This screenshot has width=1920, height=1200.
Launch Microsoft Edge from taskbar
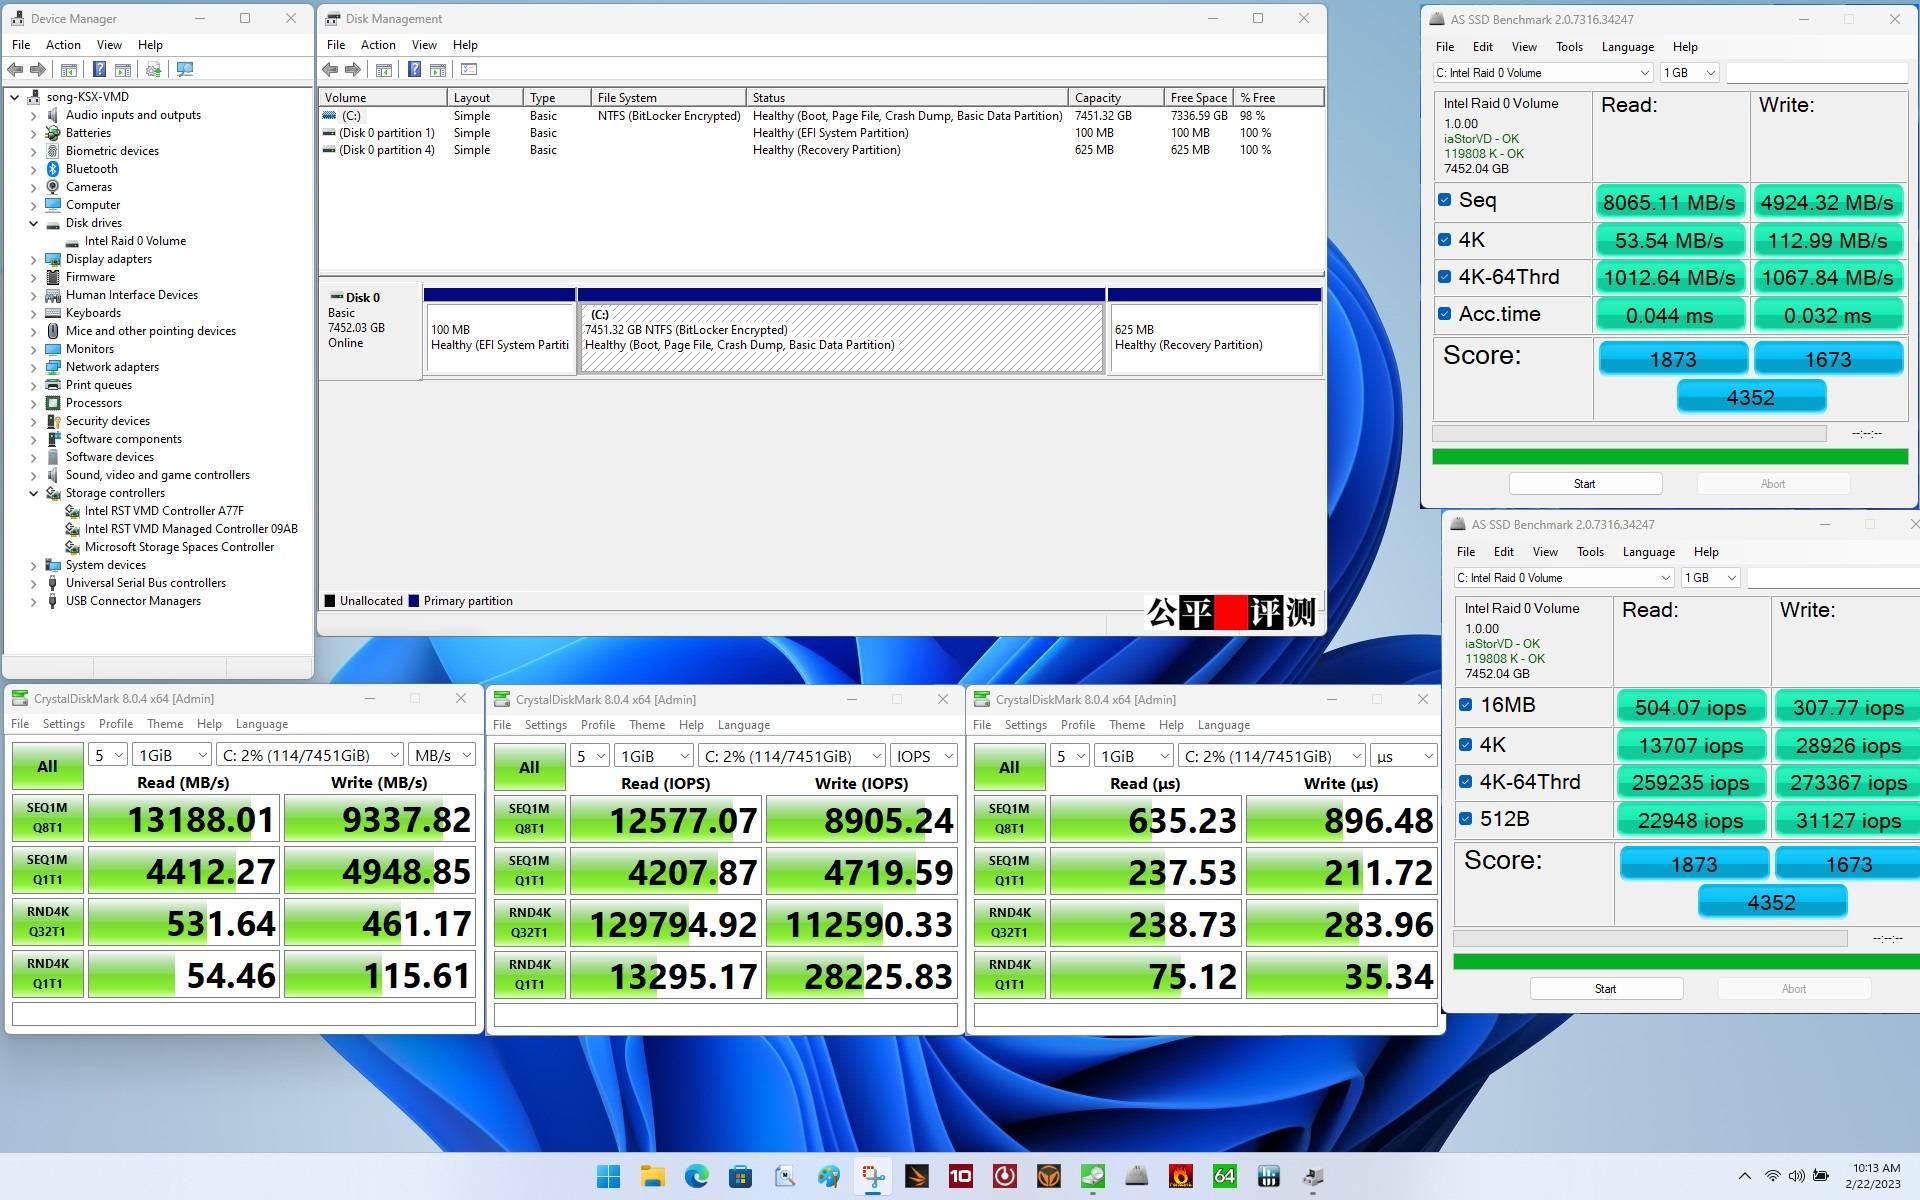696,1176
